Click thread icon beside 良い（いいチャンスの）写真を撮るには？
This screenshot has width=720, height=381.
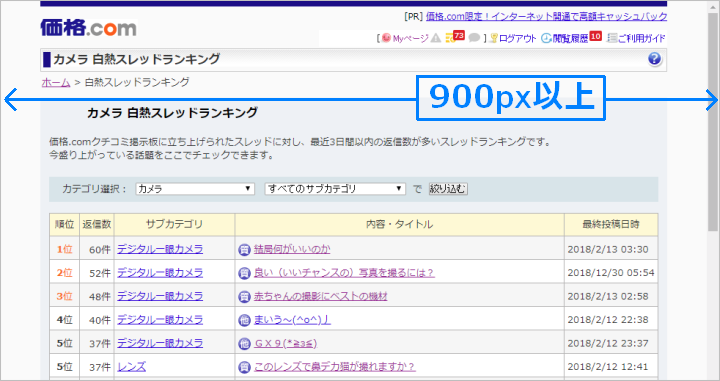tap(244, 273)
